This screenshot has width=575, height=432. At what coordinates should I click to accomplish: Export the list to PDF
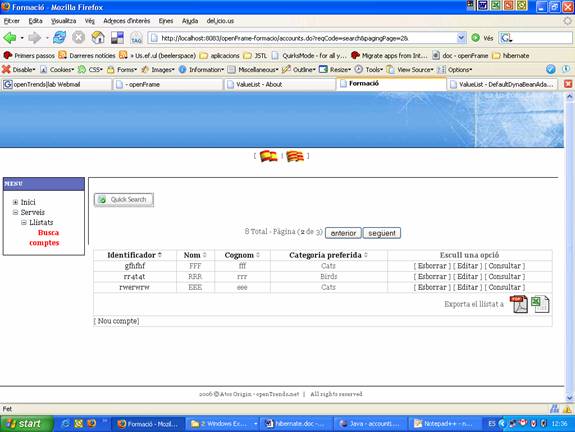pos(520,304)
